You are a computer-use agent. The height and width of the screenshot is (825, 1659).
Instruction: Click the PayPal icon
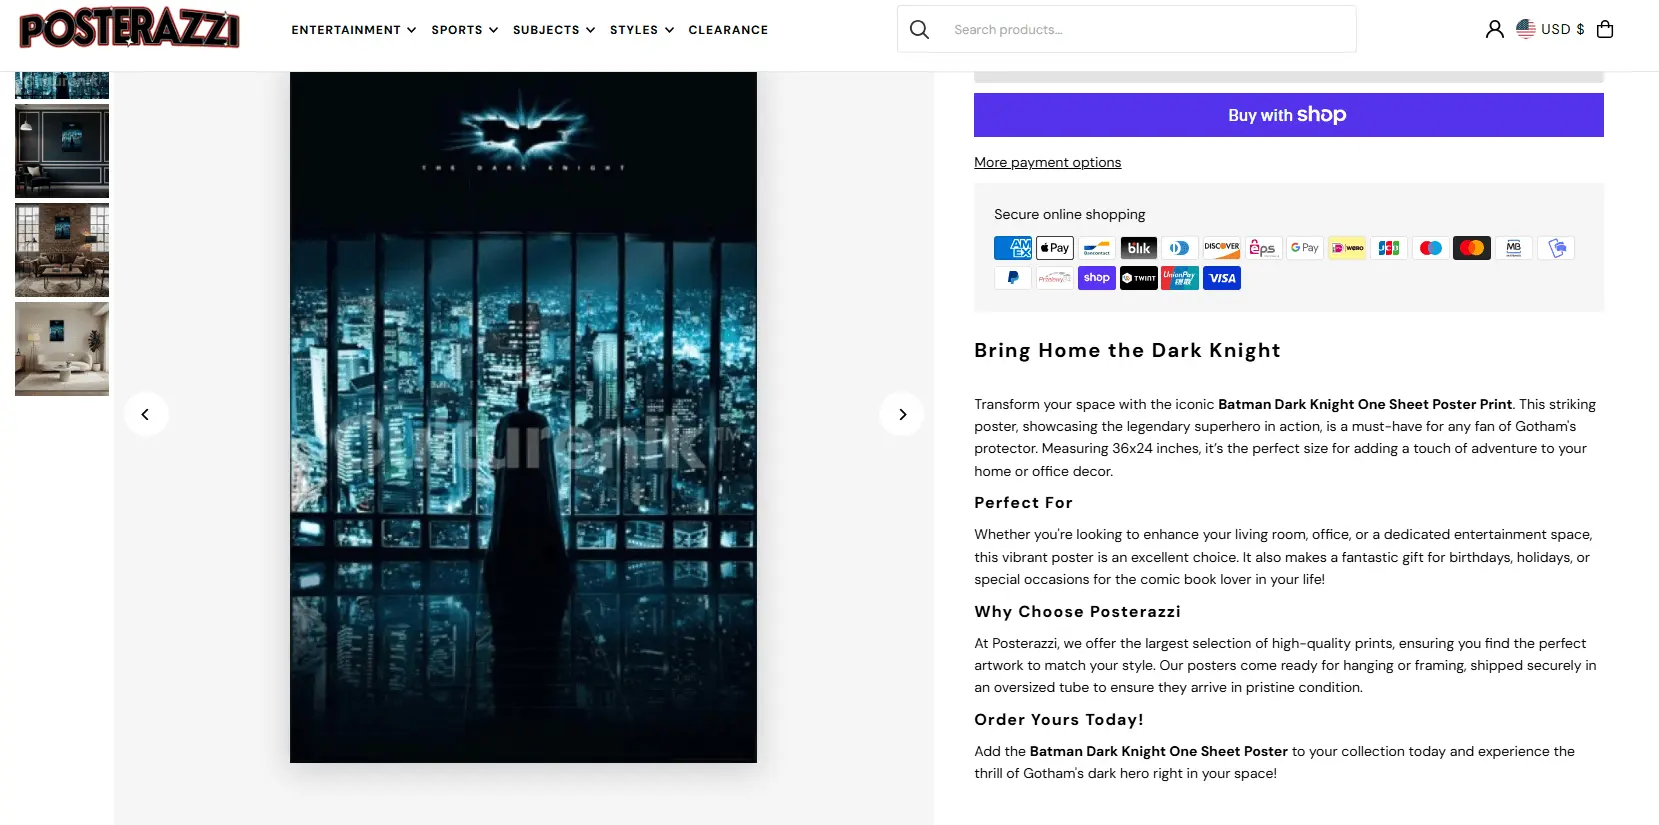point(1013,278)
